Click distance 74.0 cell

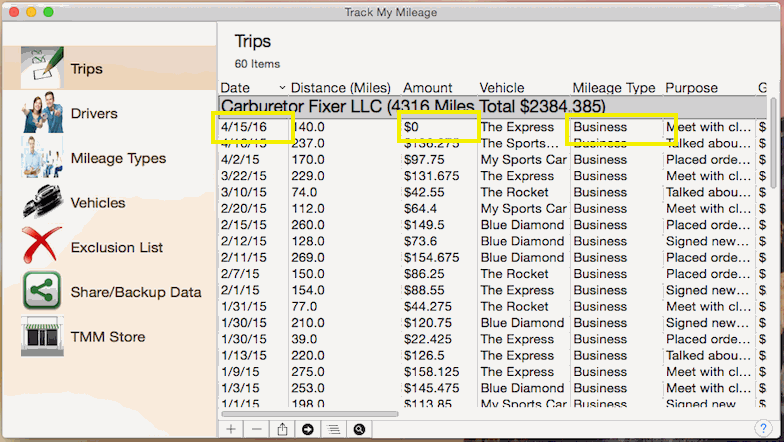click(x=304, y=192)
